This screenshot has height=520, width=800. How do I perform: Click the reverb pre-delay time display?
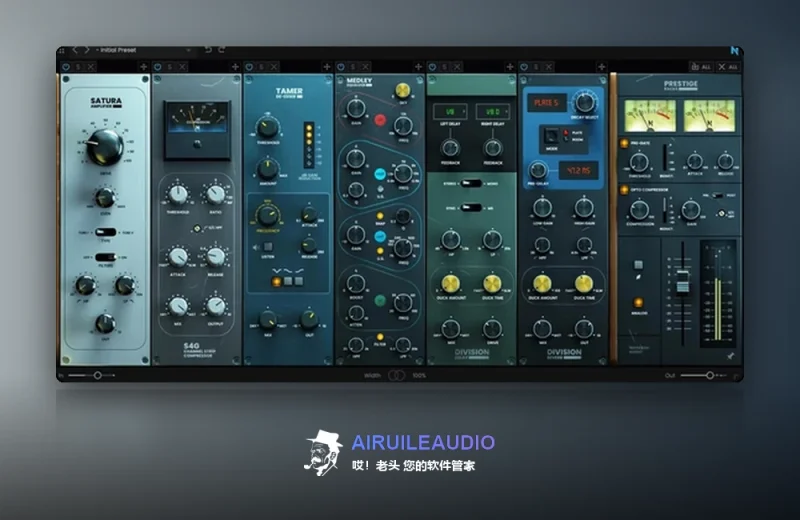point(579,170)
